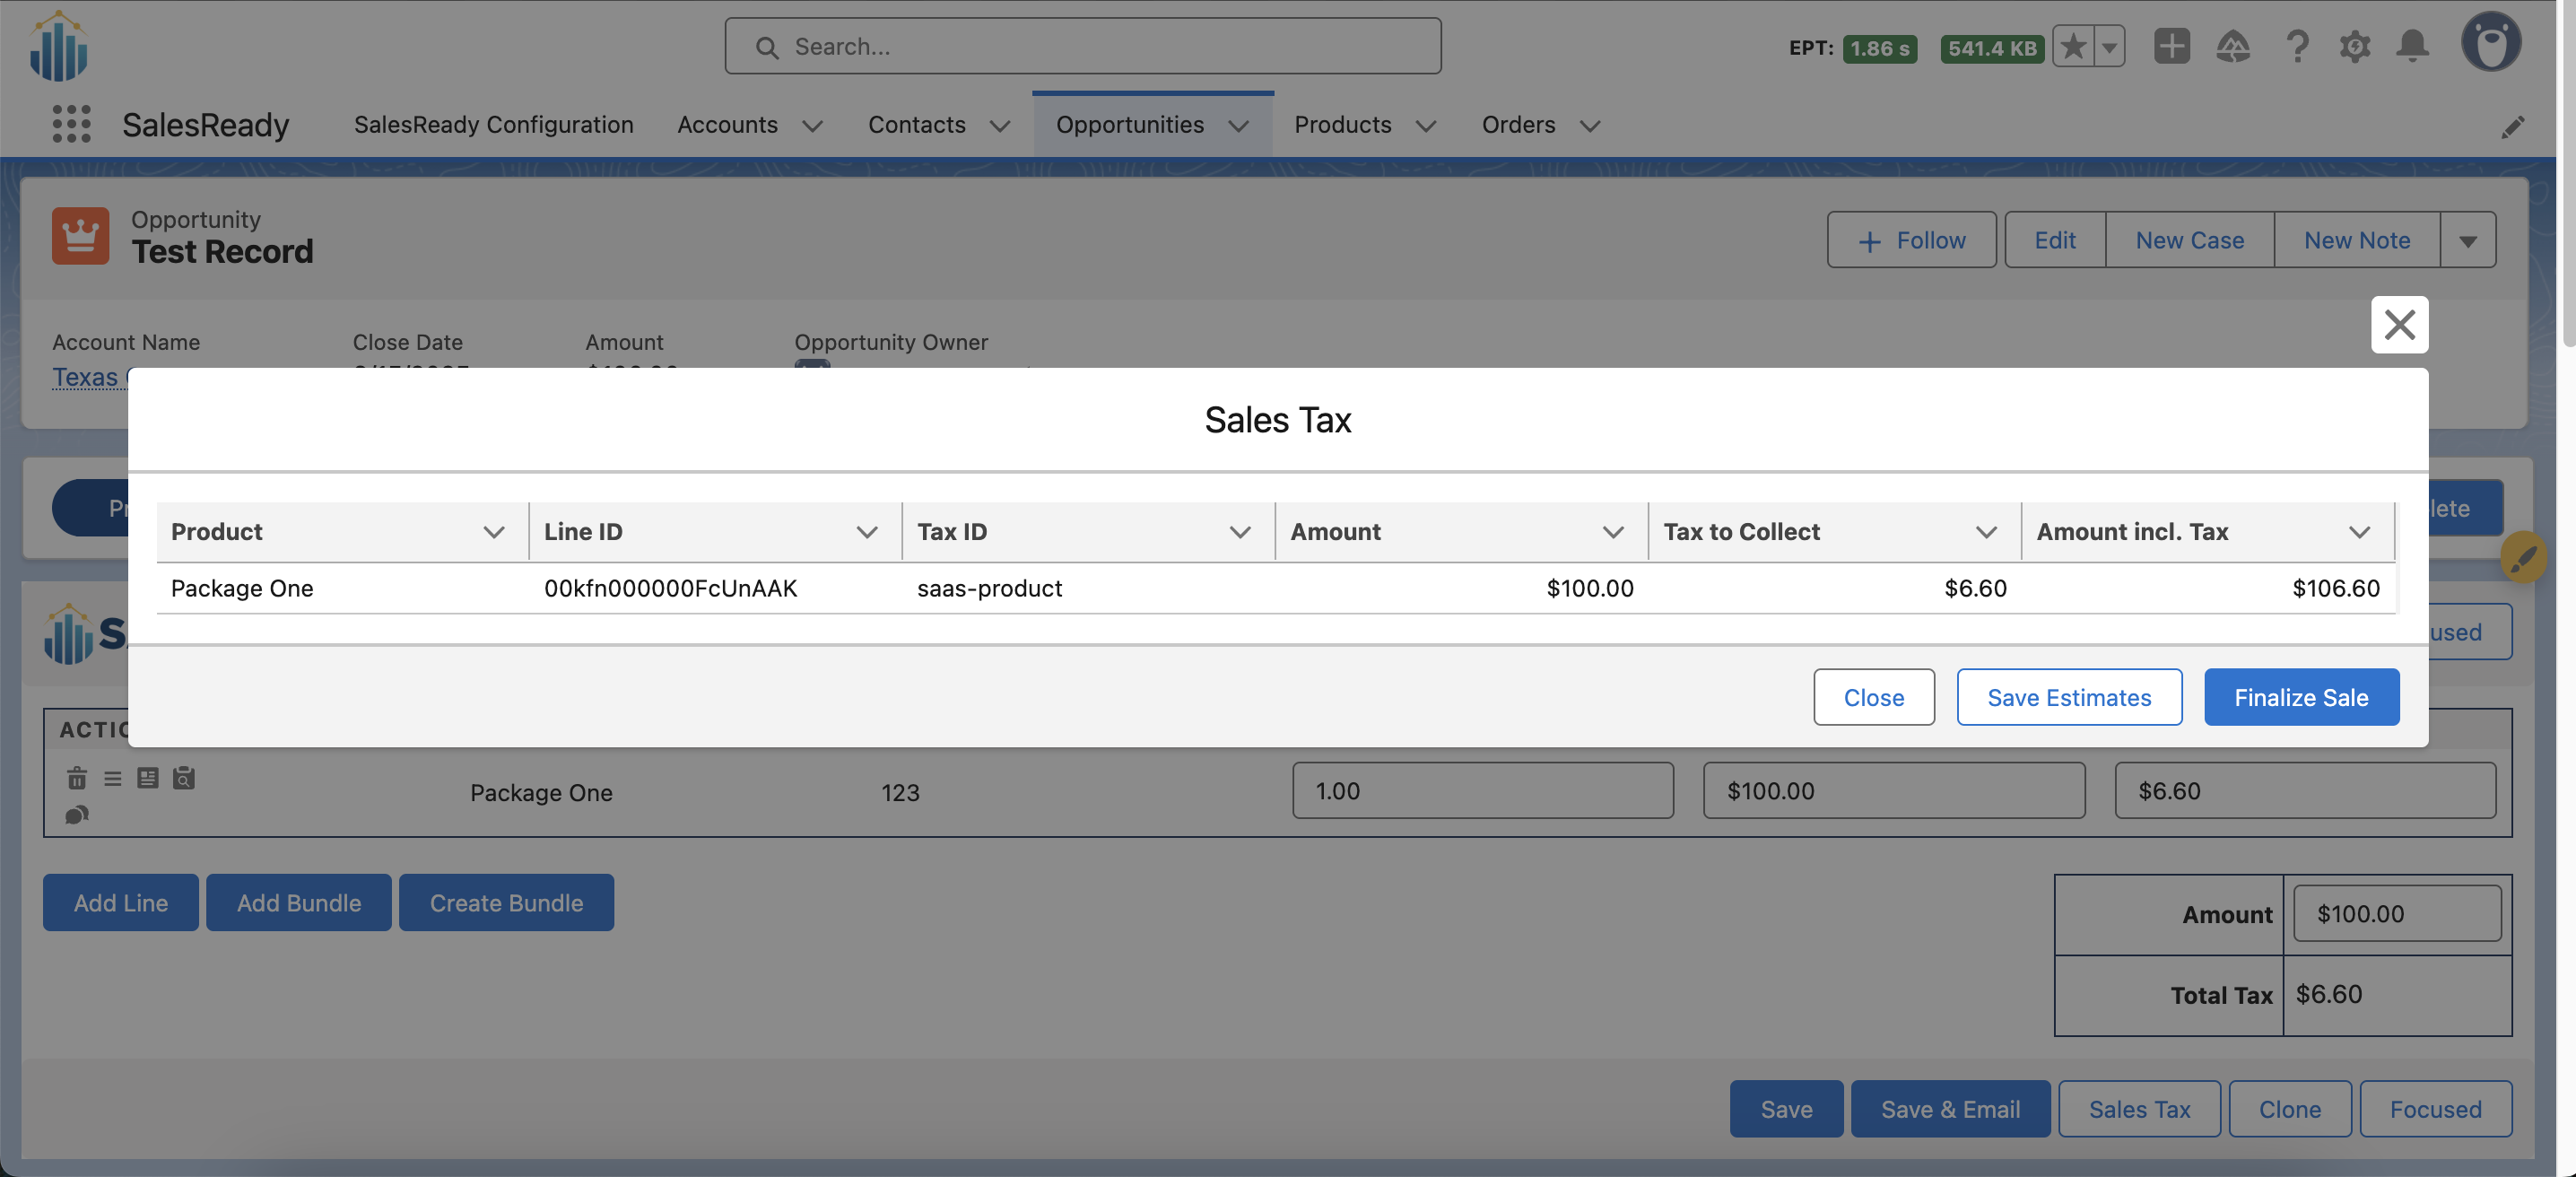Click the Finalize Sale button
Image resolution: width=2576 pixels, height=1177 pixels.
click(x=2301, y=697)
